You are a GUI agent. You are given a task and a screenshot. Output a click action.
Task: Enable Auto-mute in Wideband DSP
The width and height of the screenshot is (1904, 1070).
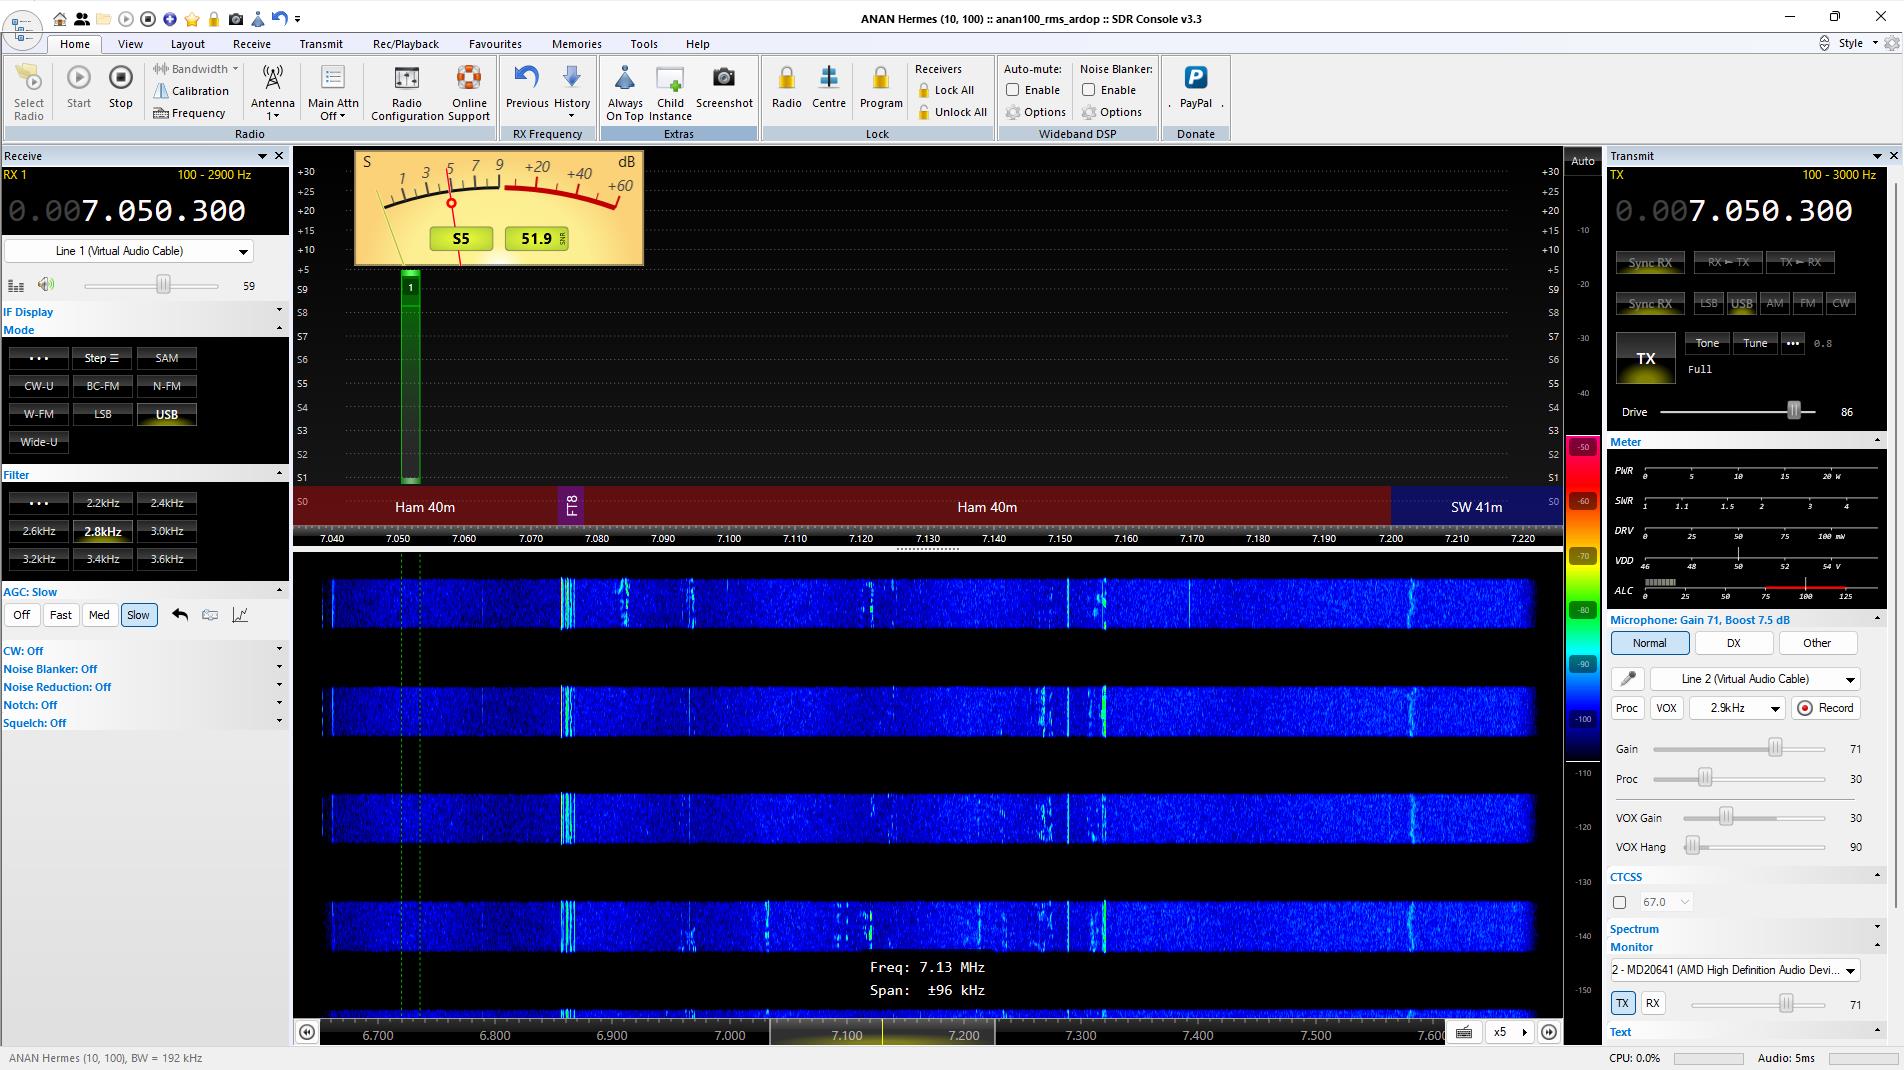(x=1013, y=89)
